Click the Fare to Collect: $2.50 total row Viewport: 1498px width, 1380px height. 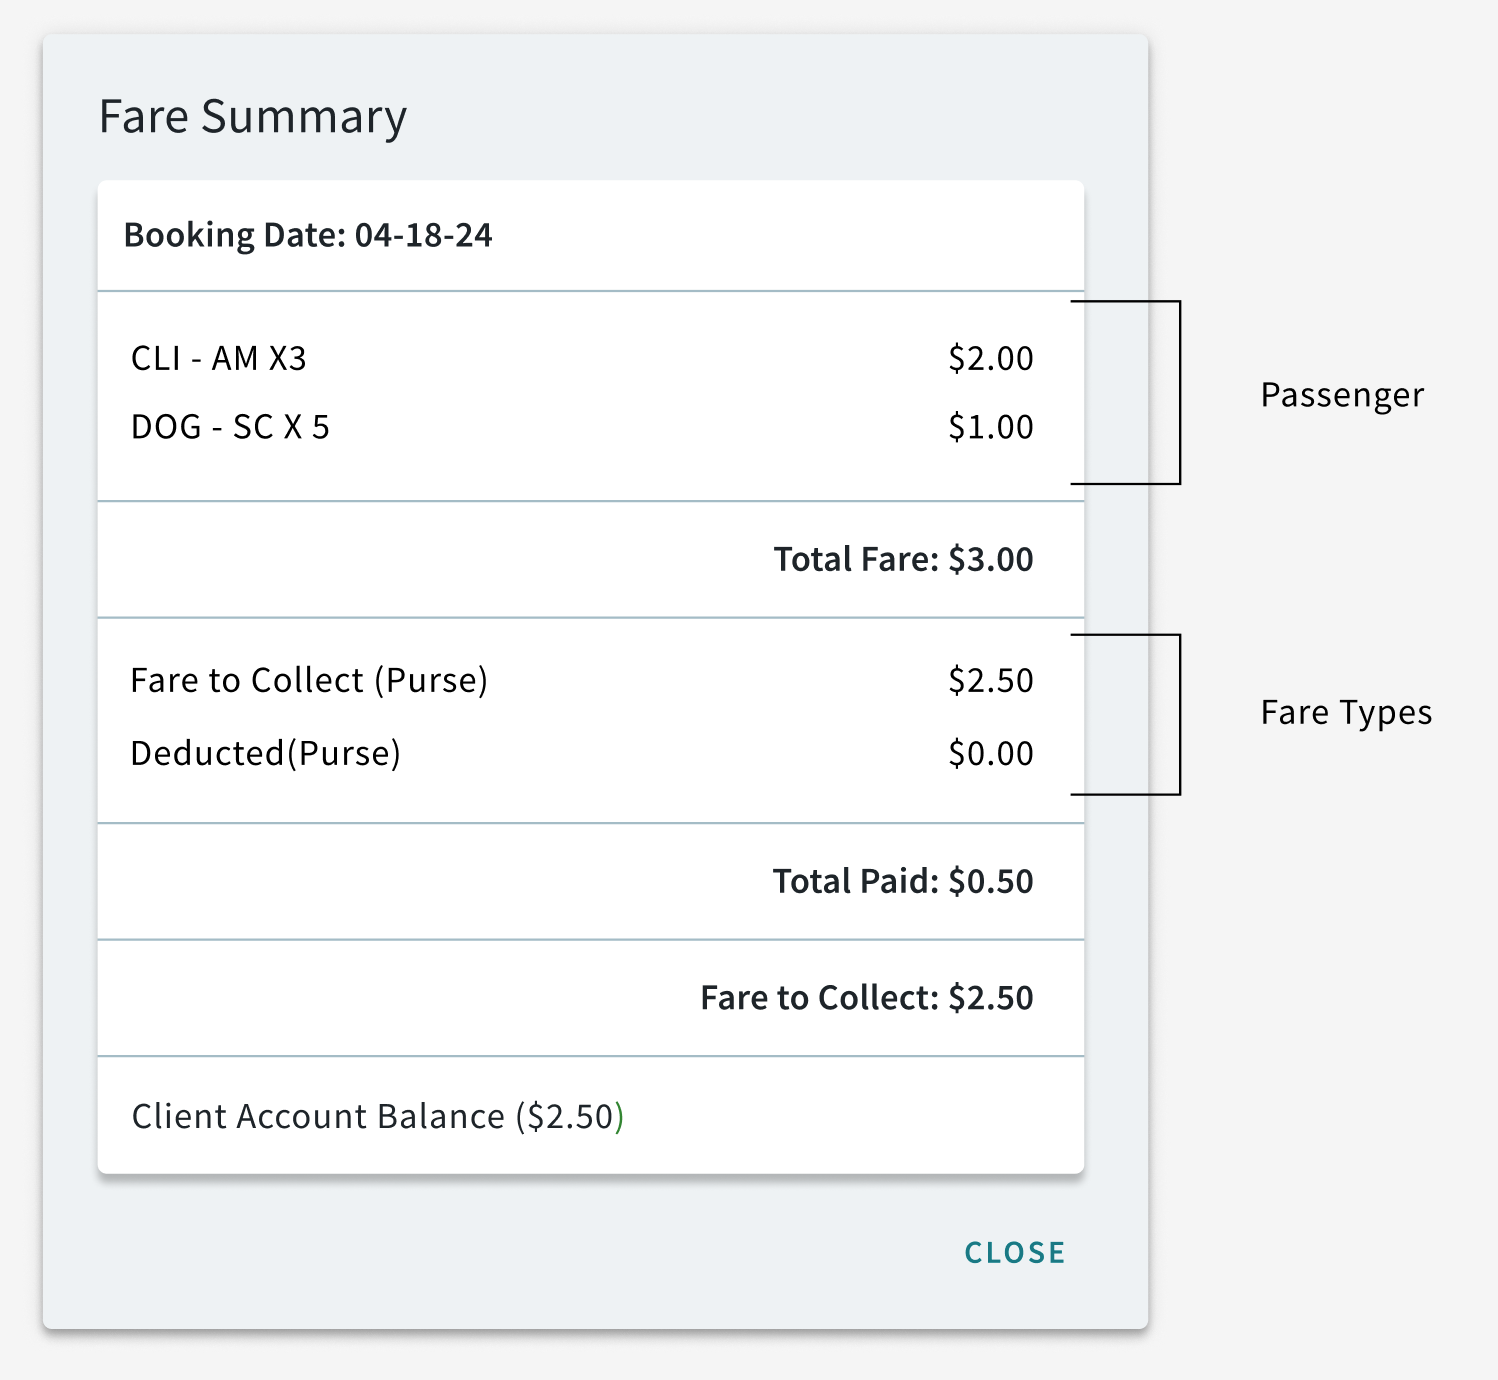(868, 997)
